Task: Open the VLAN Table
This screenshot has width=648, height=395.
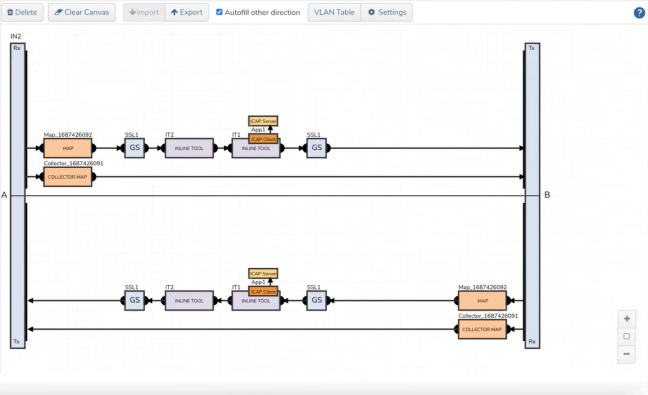Action: (x=334, y=12)
